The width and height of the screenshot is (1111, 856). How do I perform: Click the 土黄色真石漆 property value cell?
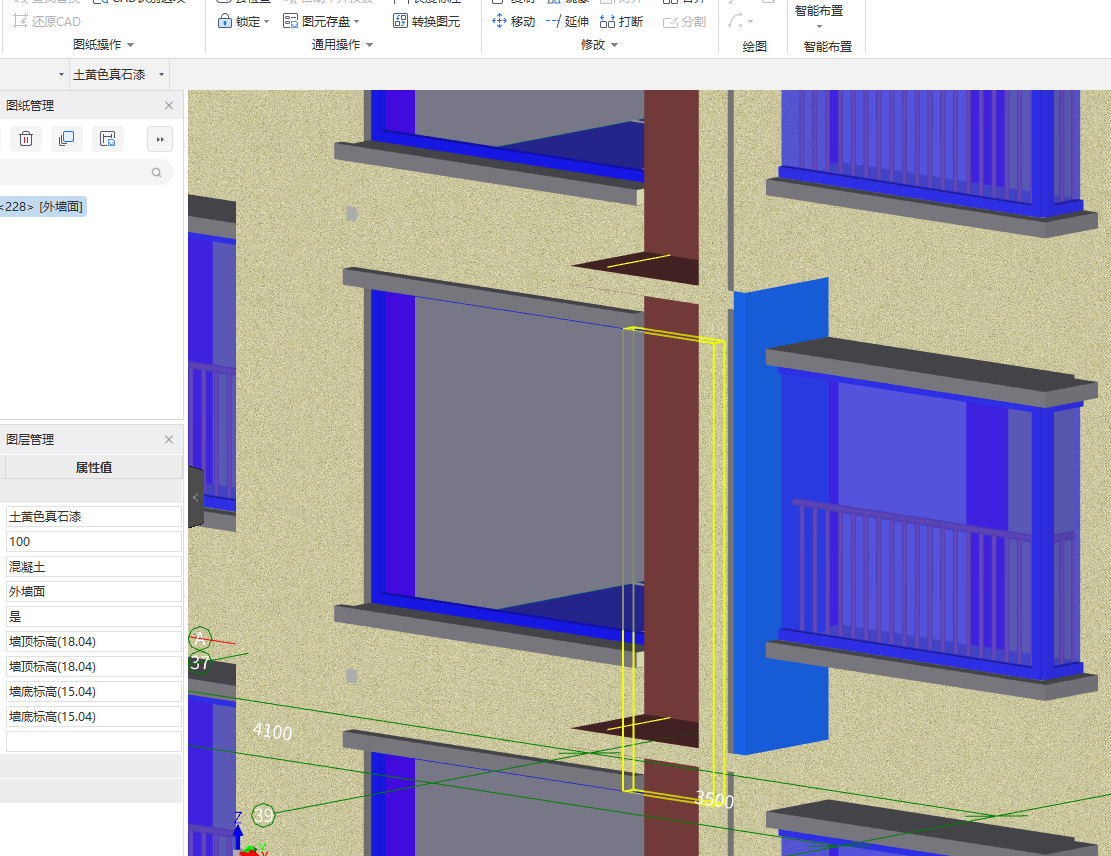tap(94, 517)
